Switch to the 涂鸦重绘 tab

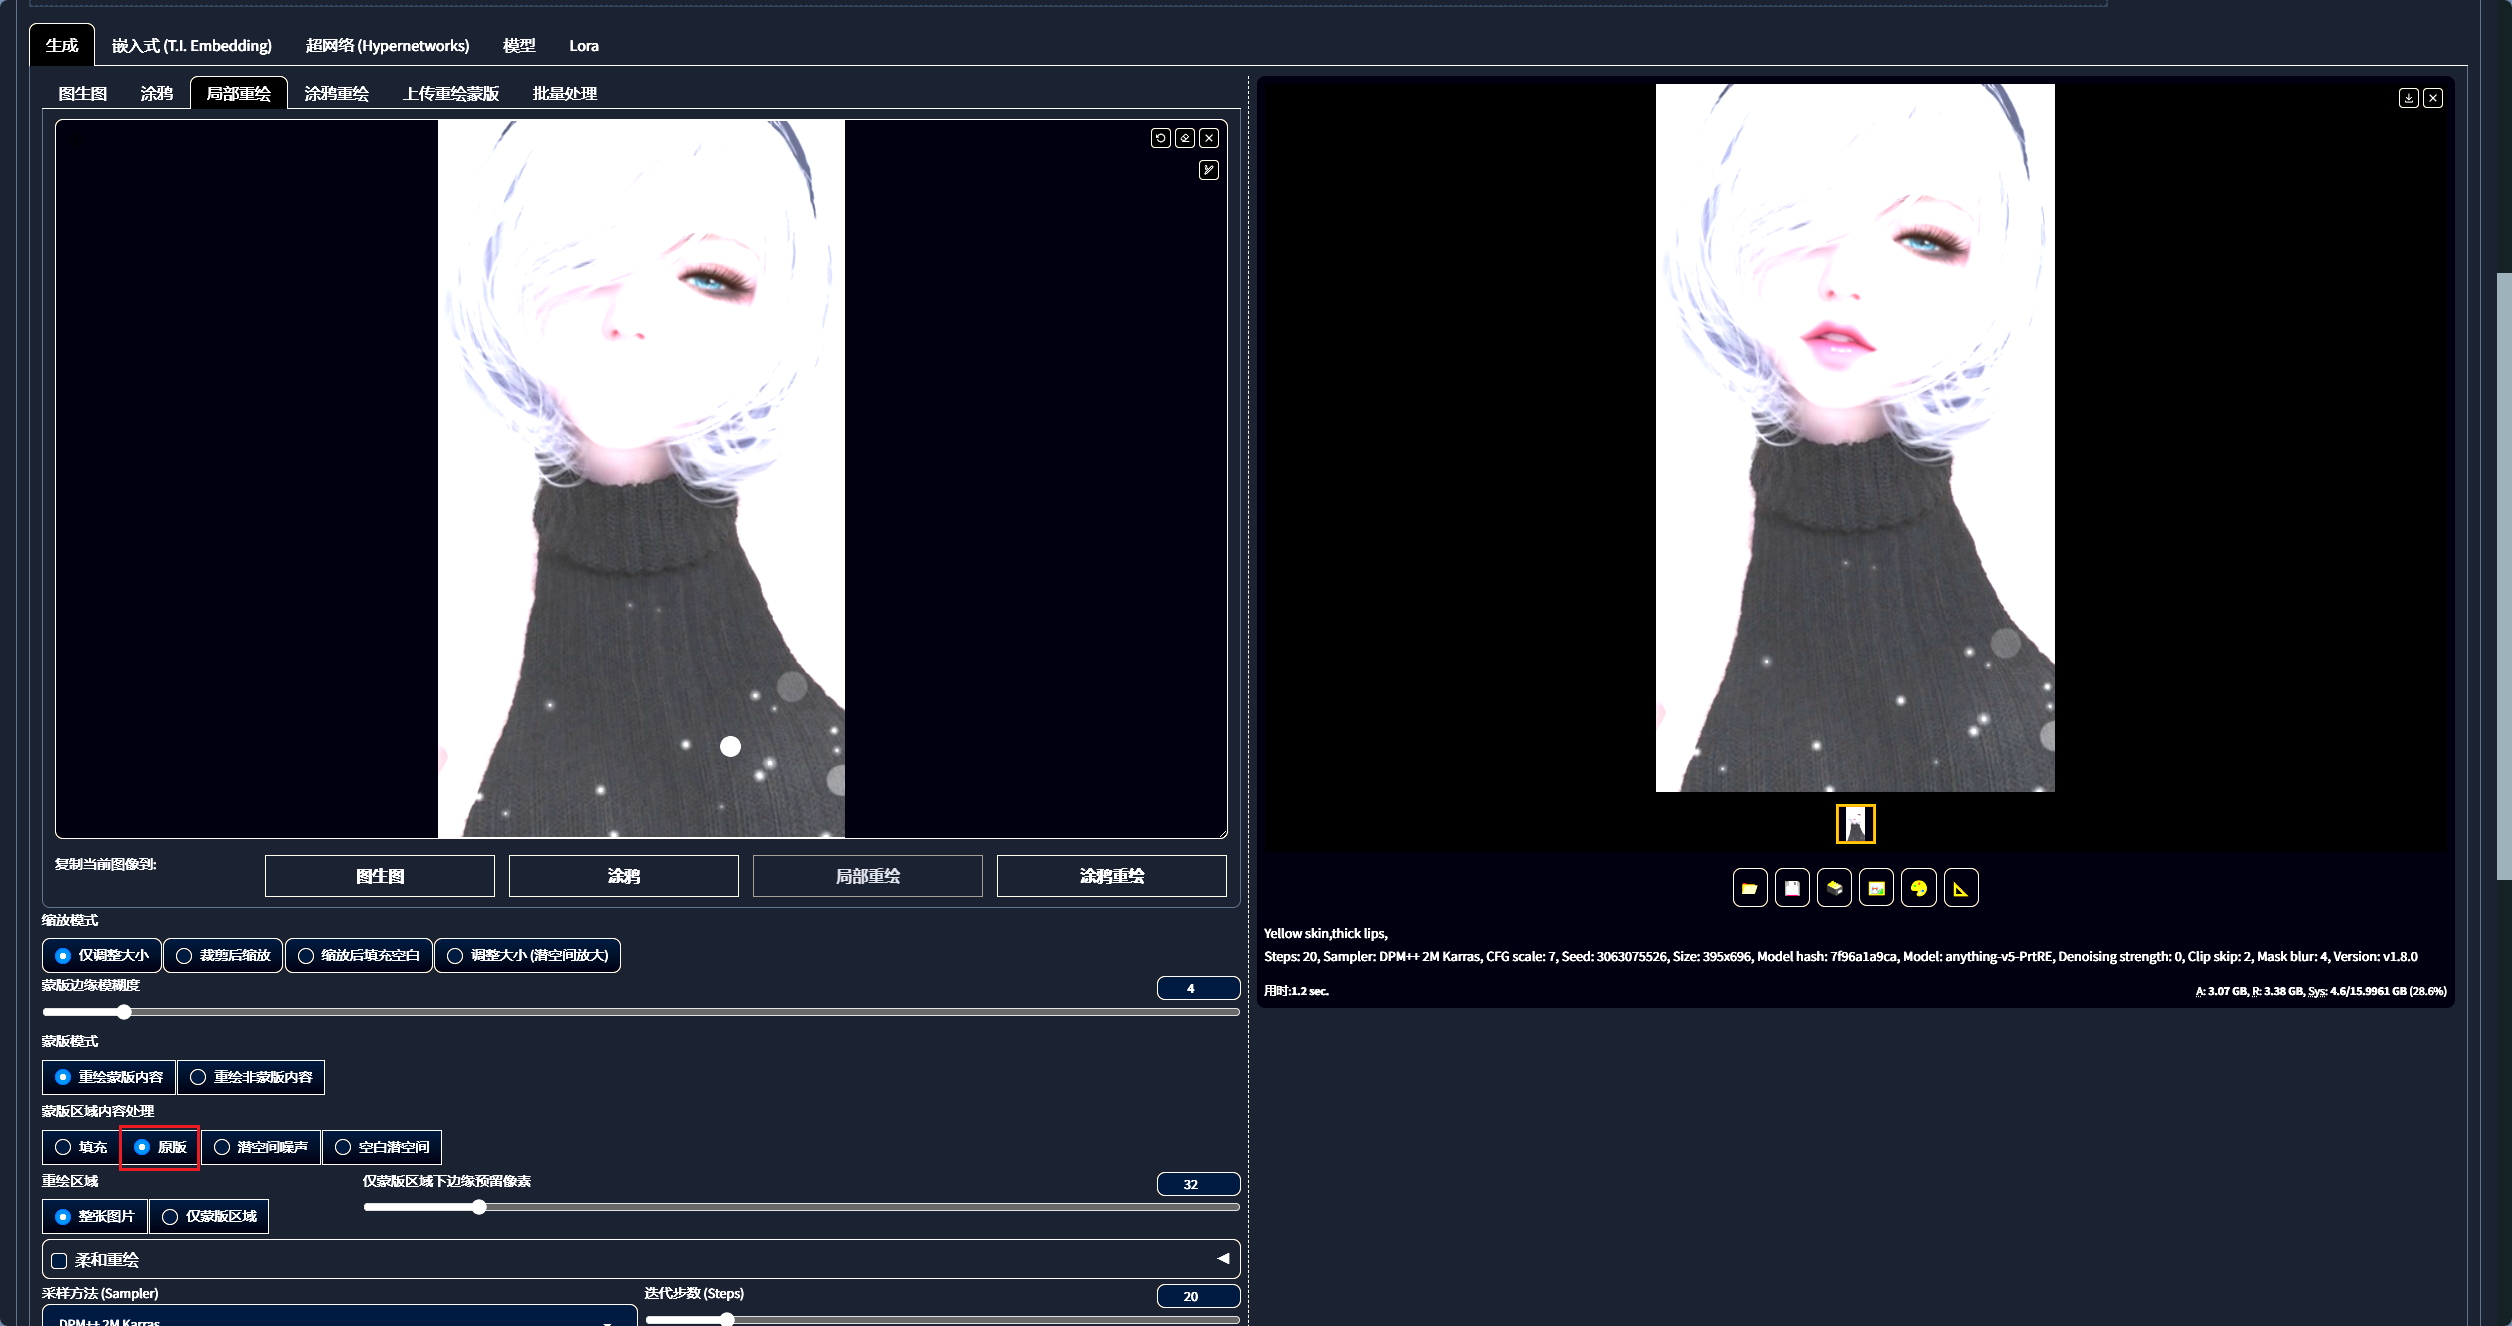[336, 93]
